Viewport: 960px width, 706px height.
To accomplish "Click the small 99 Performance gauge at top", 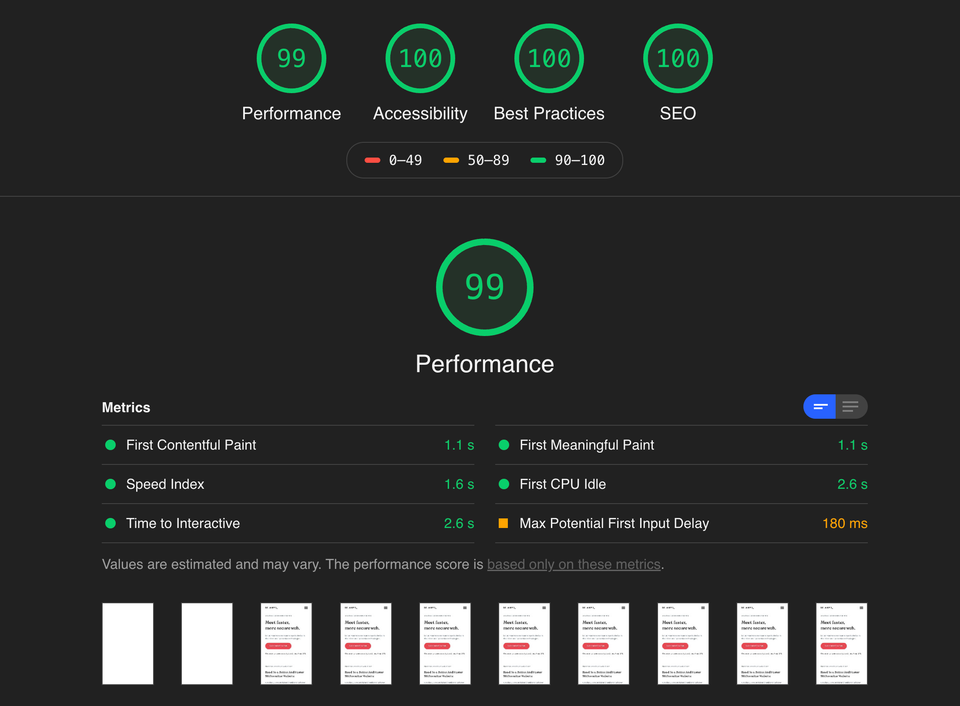I will point(291,58).
